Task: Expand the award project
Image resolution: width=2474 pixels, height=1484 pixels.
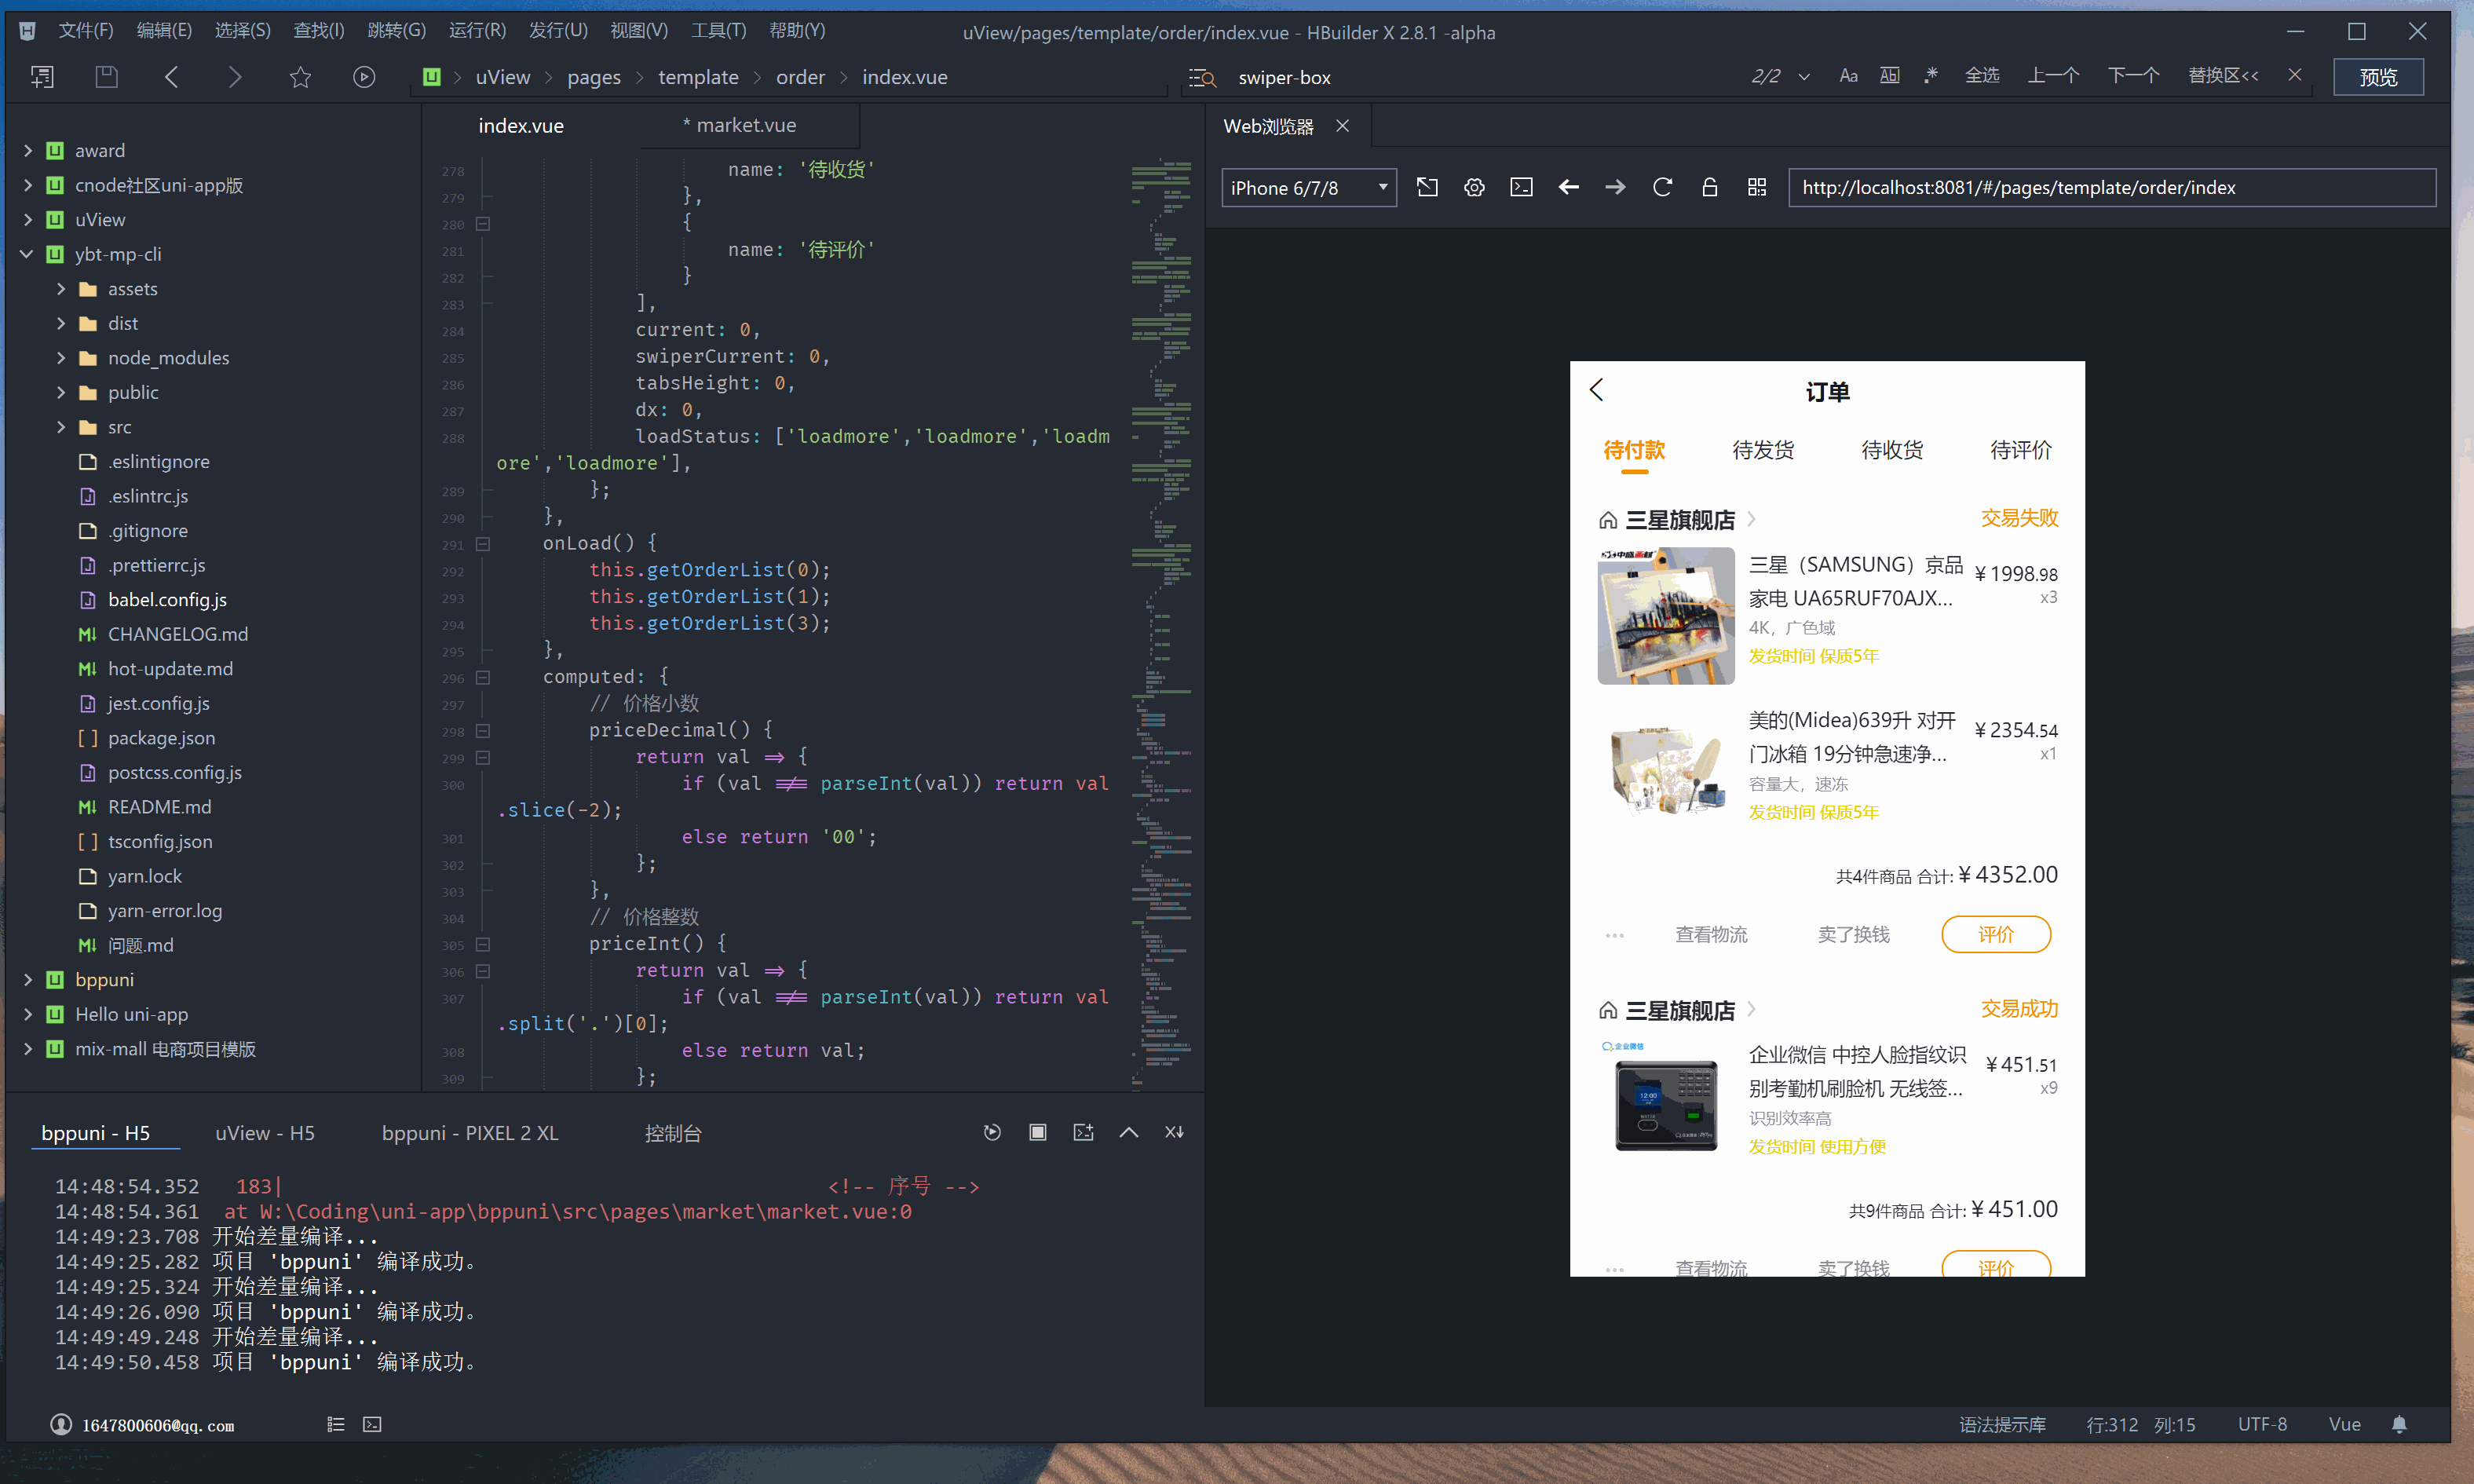Action: [x=28, y=150]
